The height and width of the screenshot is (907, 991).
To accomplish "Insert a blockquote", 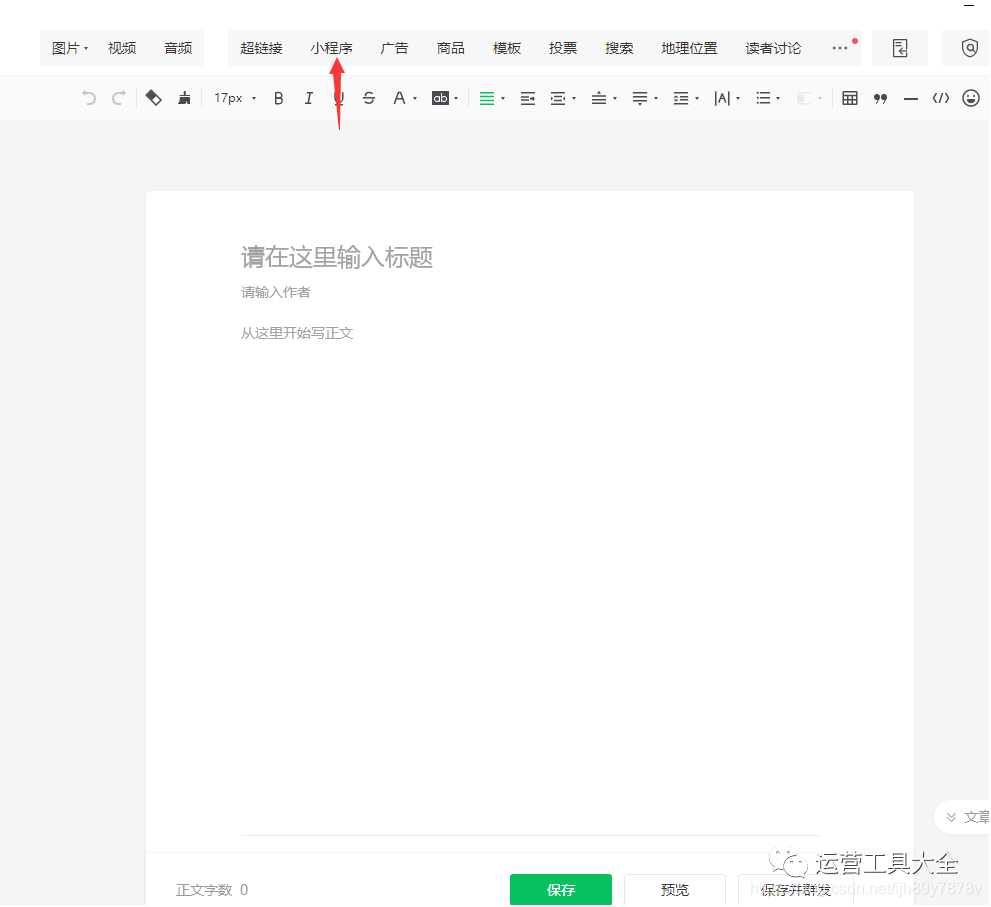I will [879, 97].
